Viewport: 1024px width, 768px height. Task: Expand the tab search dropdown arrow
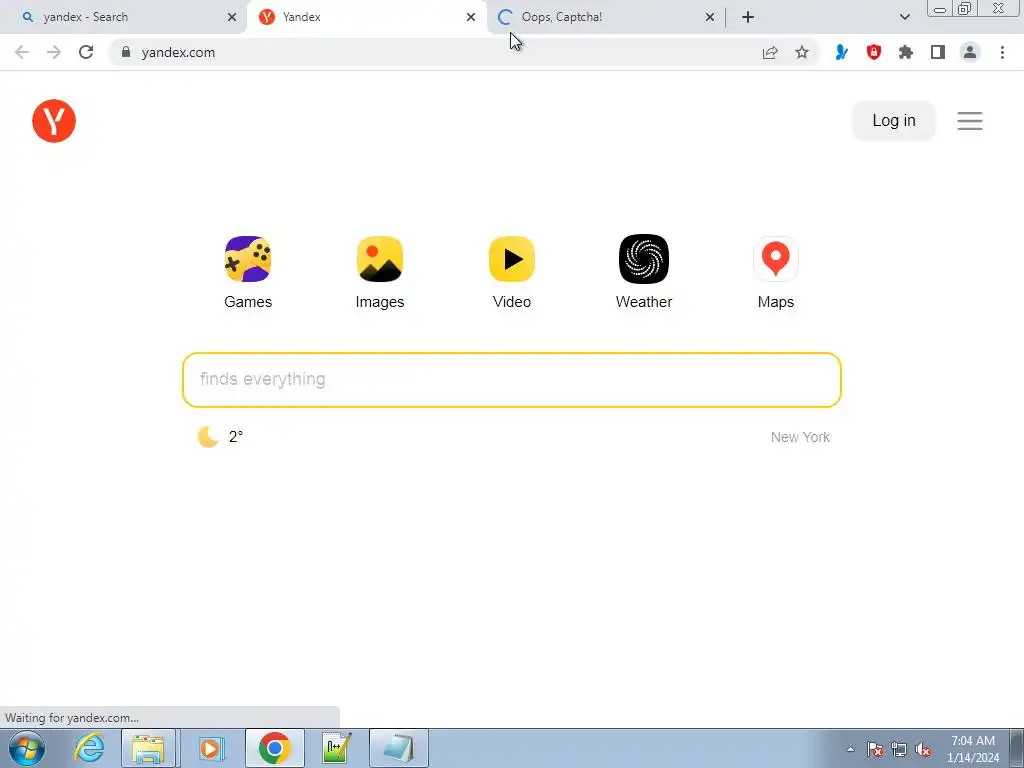[x=904, y=17]
